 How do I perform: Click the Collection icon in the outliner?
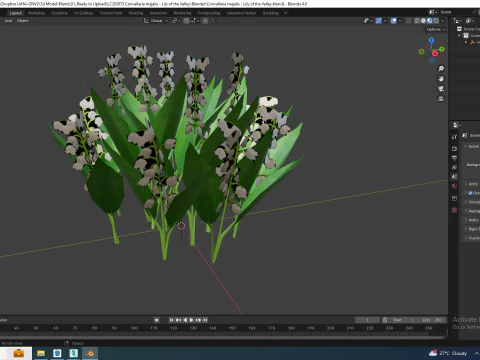[466, 35]
